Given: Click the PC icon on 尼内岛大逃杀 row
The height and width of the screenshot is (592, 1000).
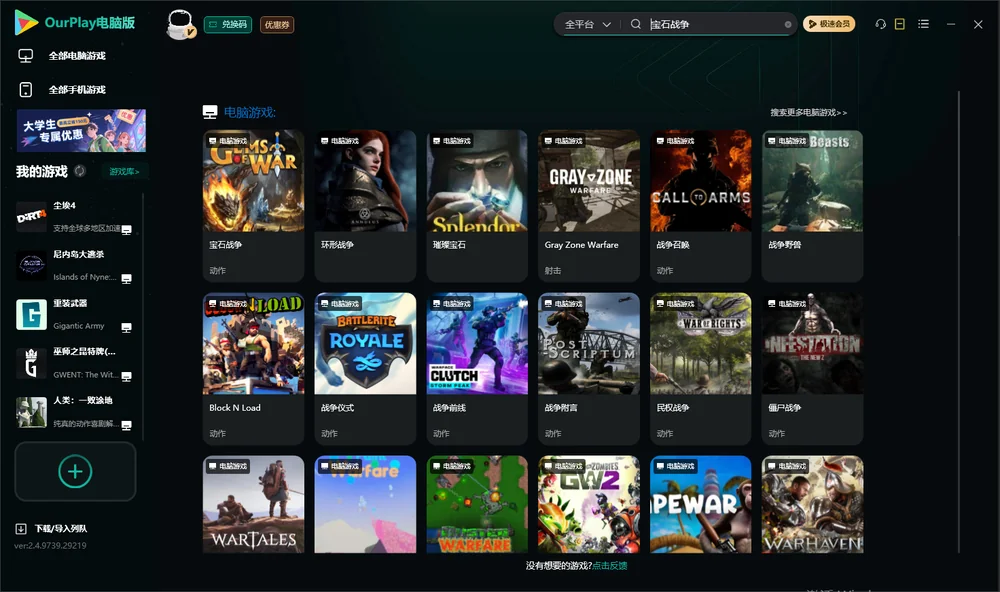Looking at the screenshot, I should [126, 279].
